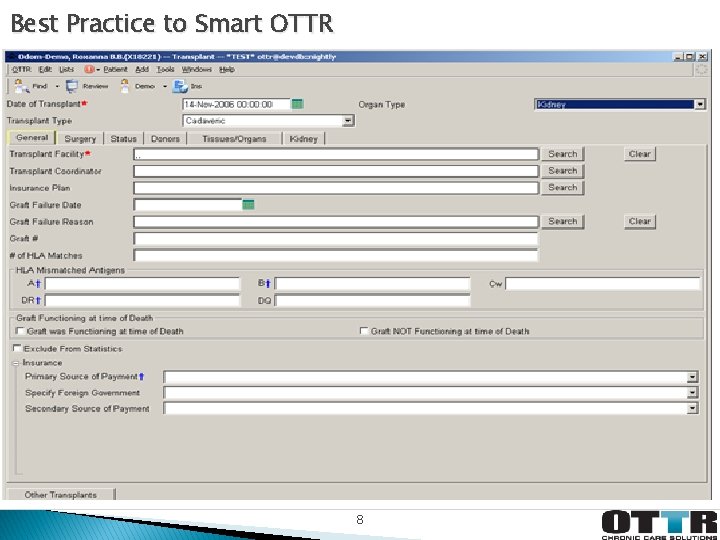Click the Graft Failure Reason field
Image resolution: width=720 pixels, height=540 pixels.
(336, 222)
